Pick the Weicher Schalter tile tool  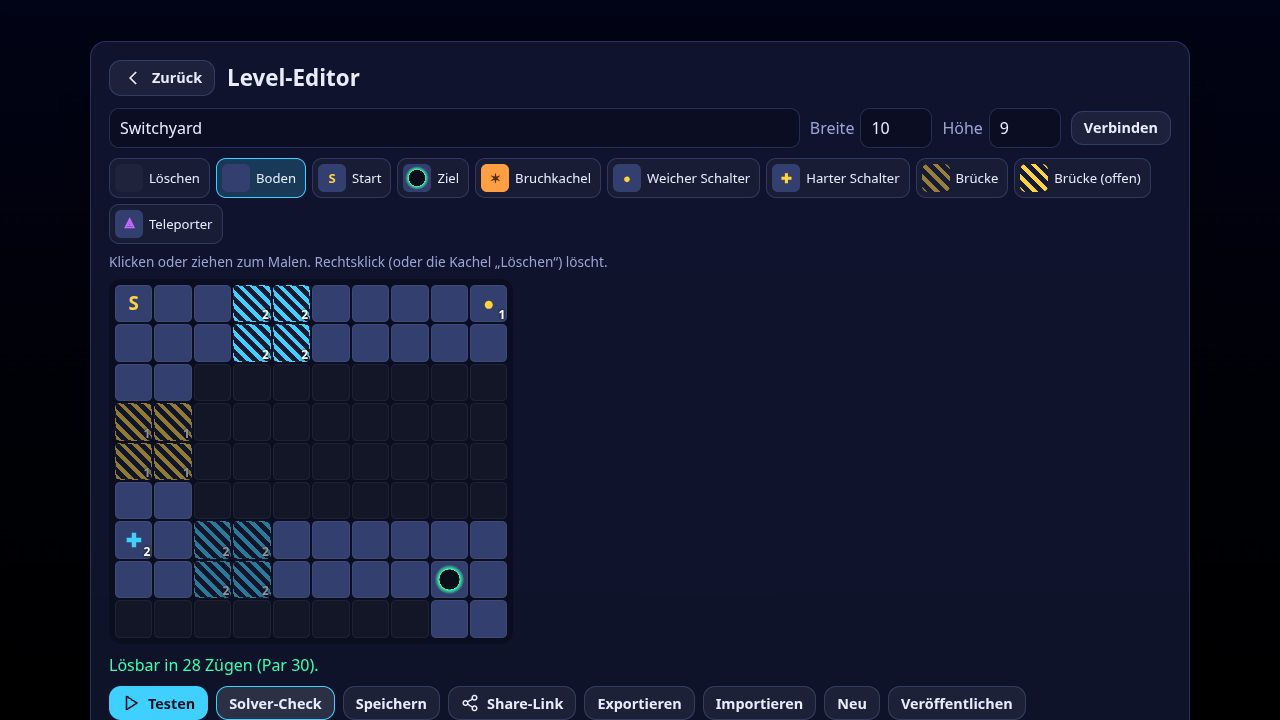[683, 178]
